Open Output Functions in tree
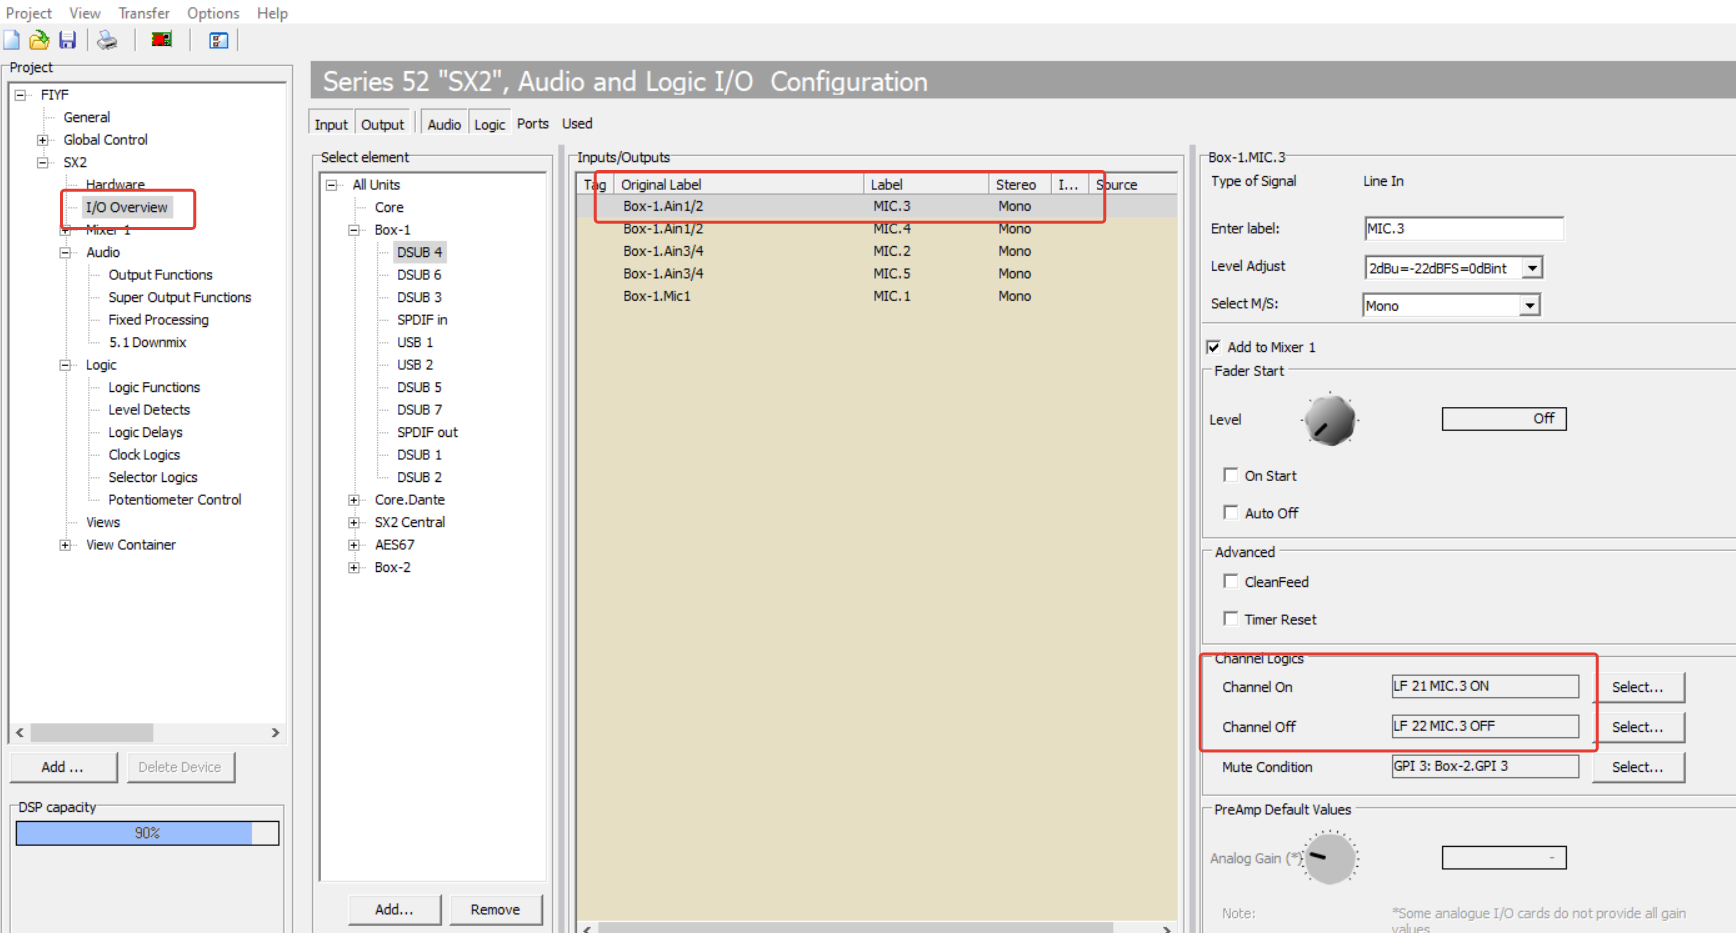This screenshot has width=1736, height=933. (160, 275)
